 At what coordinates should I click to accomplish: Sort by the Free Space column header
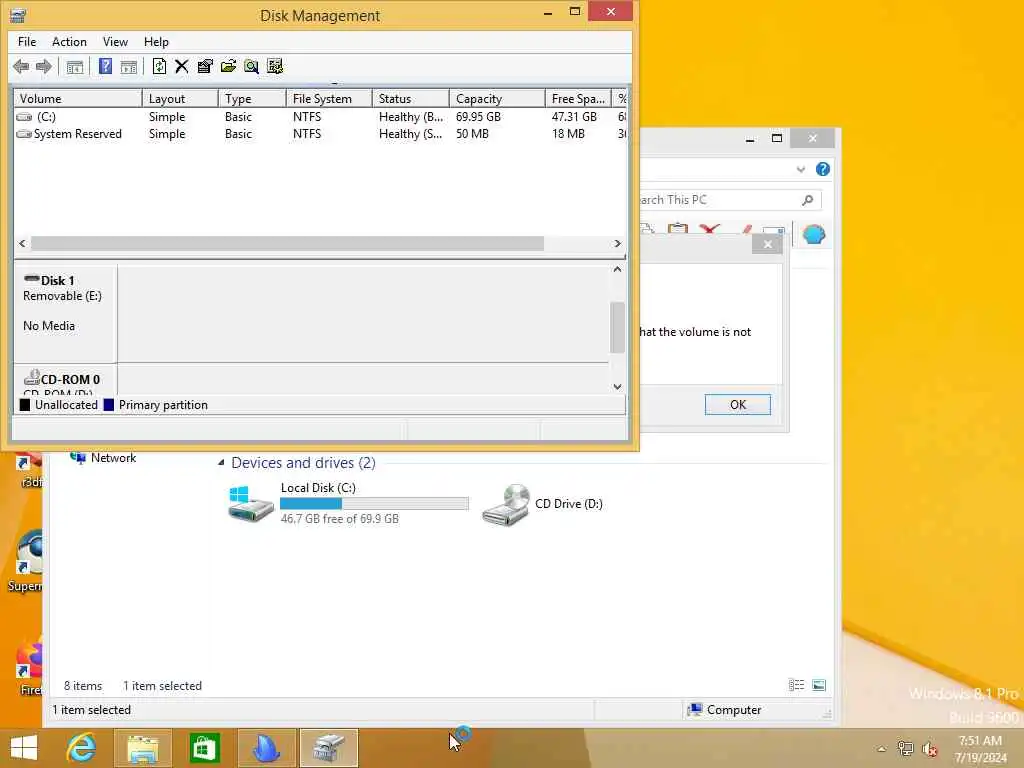[578, 99]
